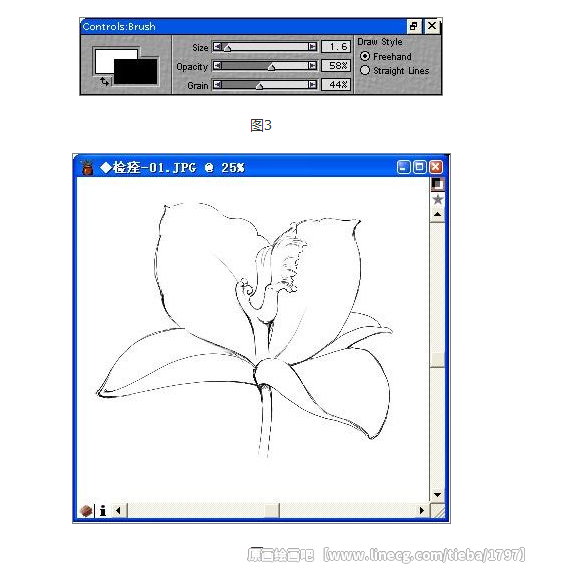Click the flower sketch canvas
The width and height of the screenshot is (566, 574).
(x=253, y=339)
